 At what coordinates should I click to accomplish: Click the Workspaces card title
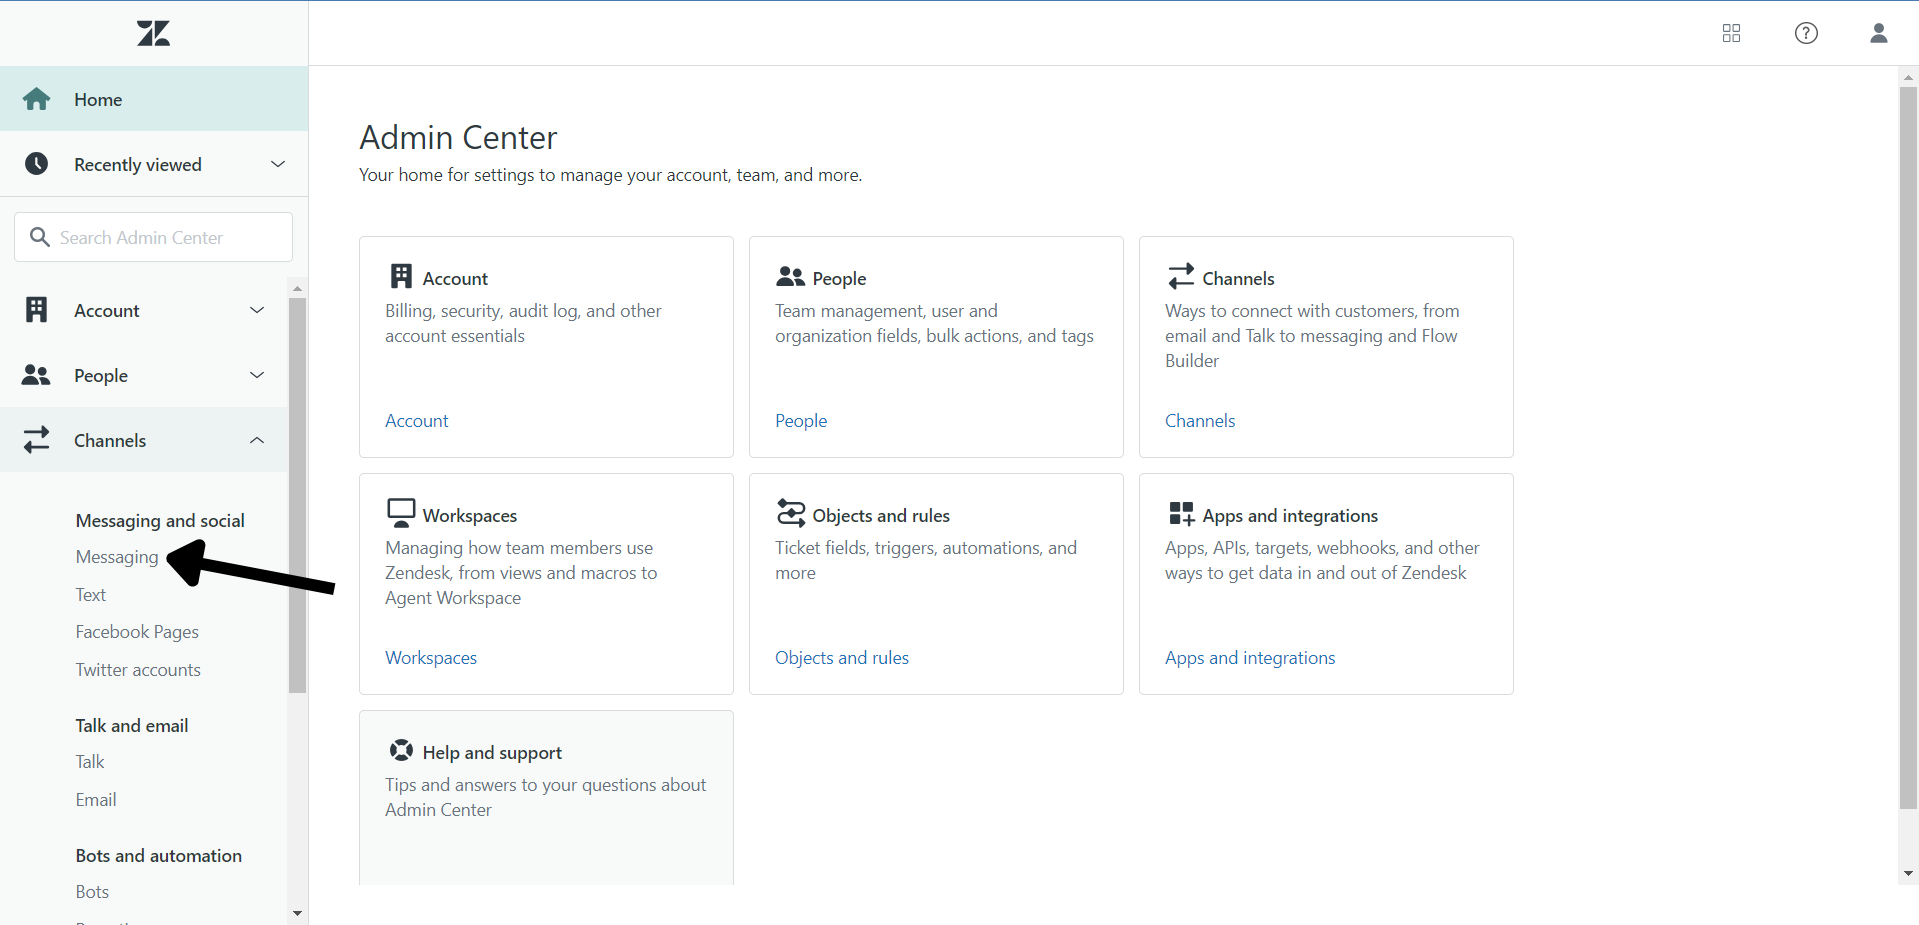[x=470, y=516]
